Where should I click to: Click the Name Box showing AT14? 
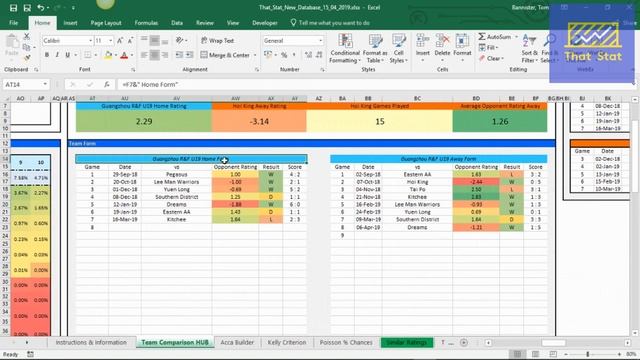pyautogui.click(x=25, y=84)
